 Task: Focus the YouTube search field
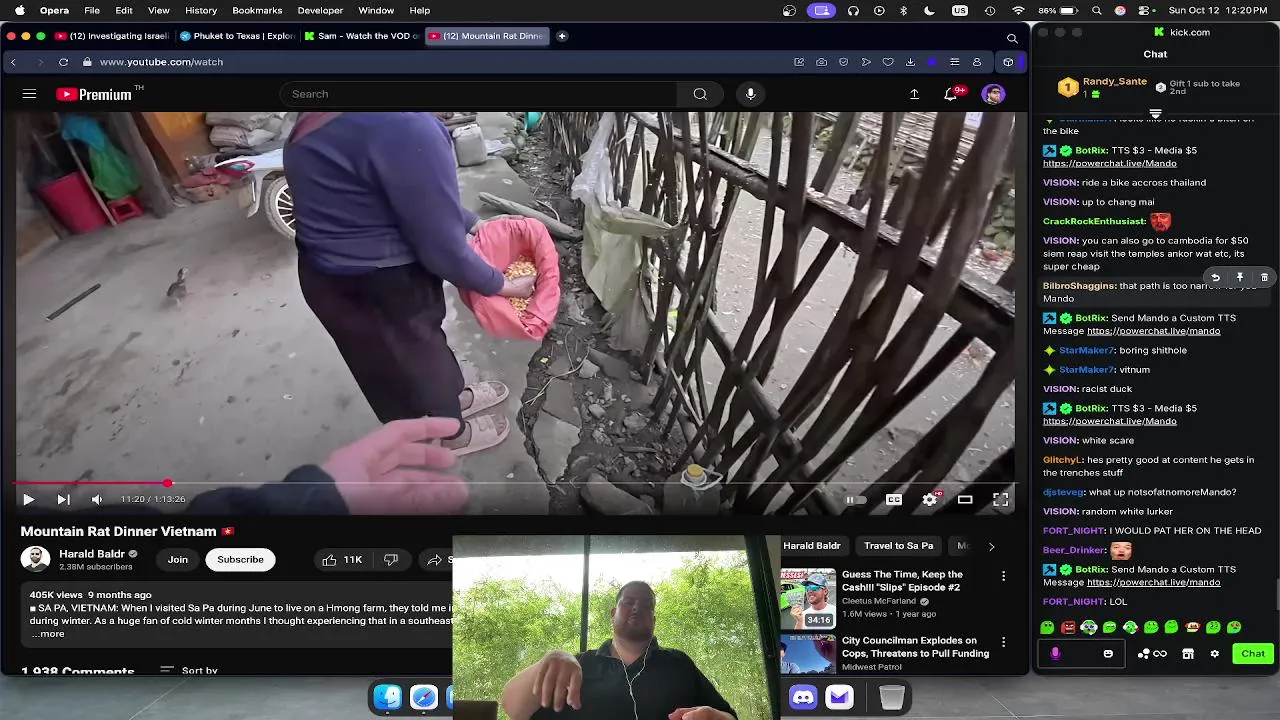coord(480,94)
